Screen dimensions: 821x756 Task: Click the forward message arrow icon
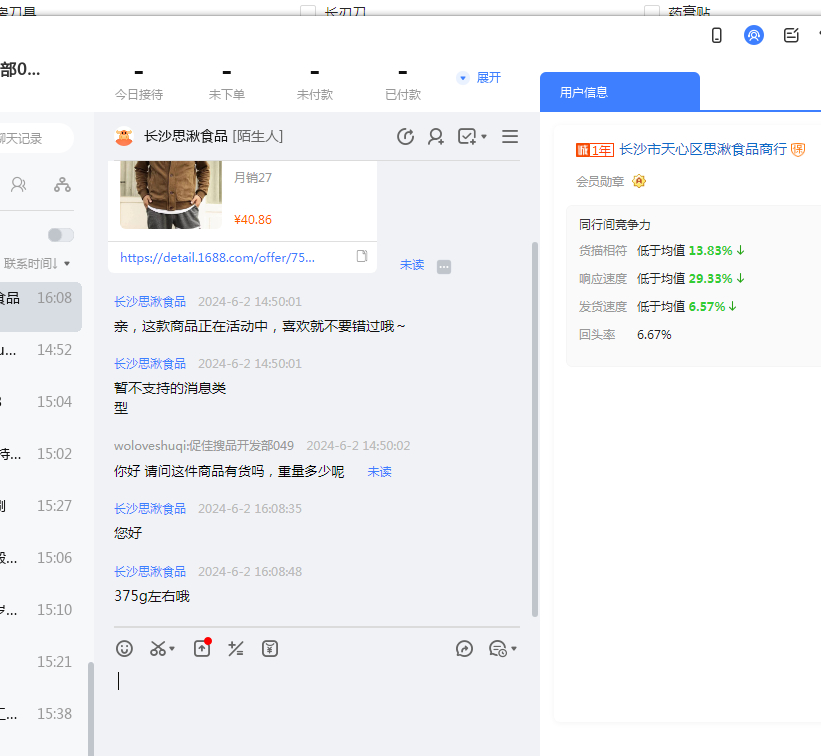(464, 648)
